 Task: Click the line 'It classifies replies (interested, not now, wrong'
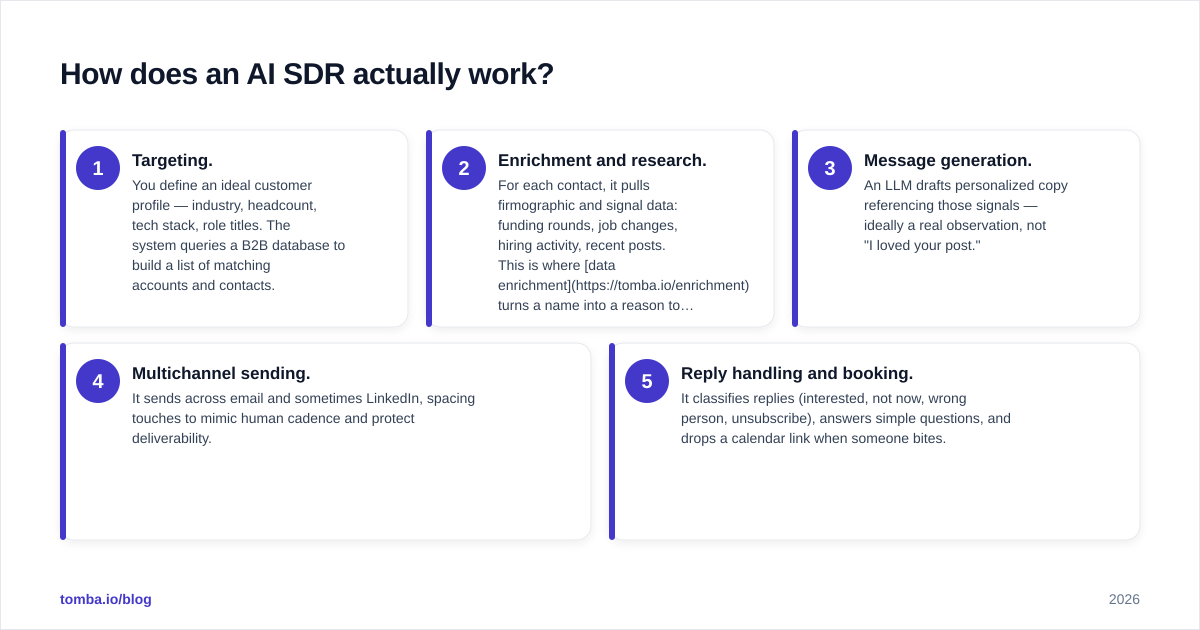click(824, 398)
